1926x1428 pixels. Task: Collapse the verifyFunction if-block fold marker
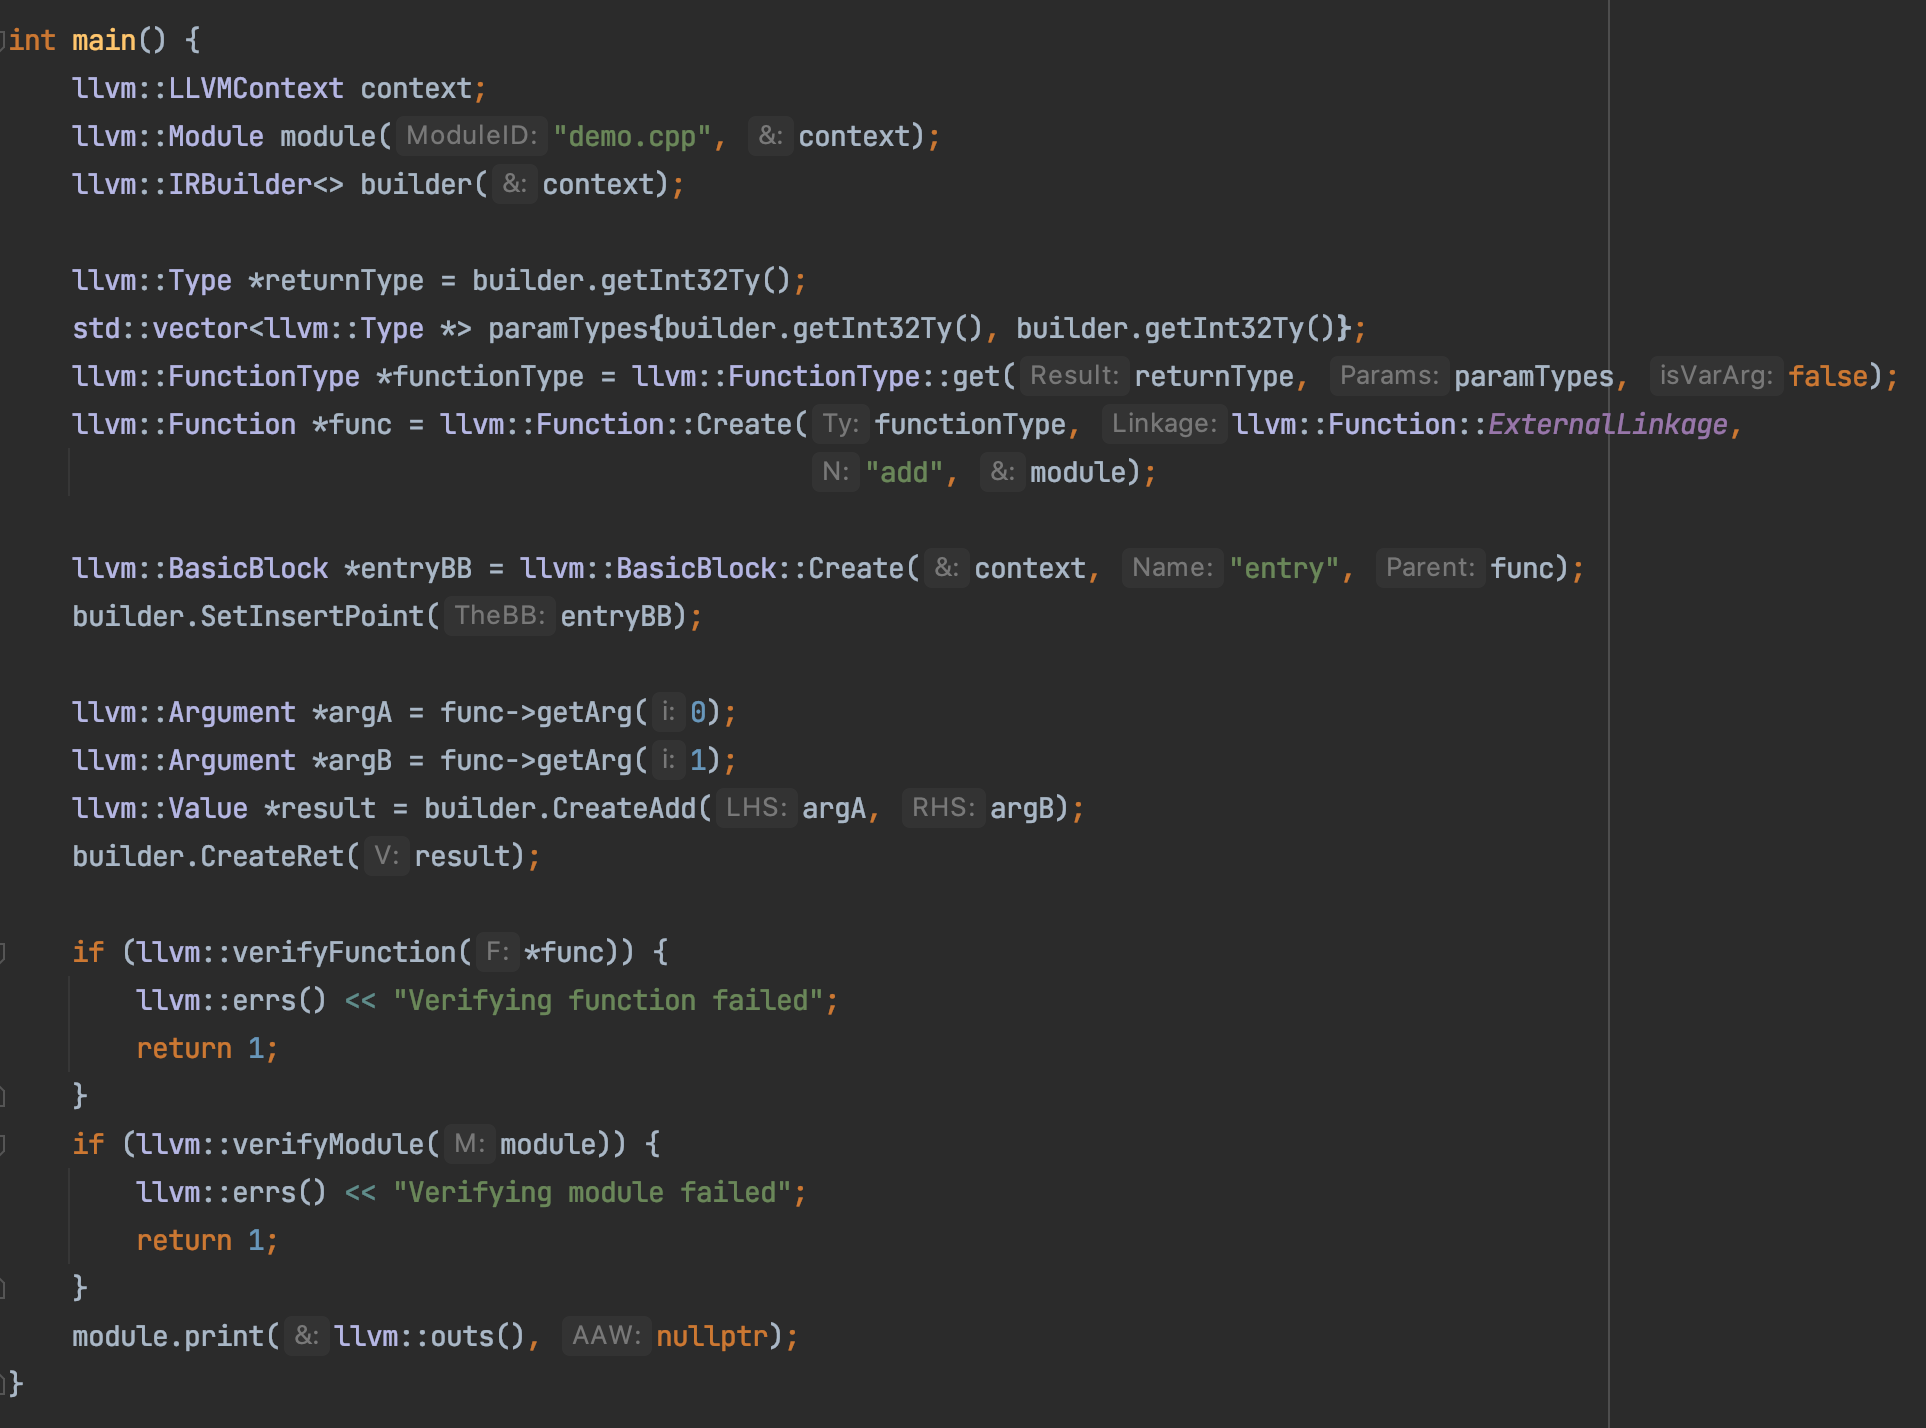[3, 952]
